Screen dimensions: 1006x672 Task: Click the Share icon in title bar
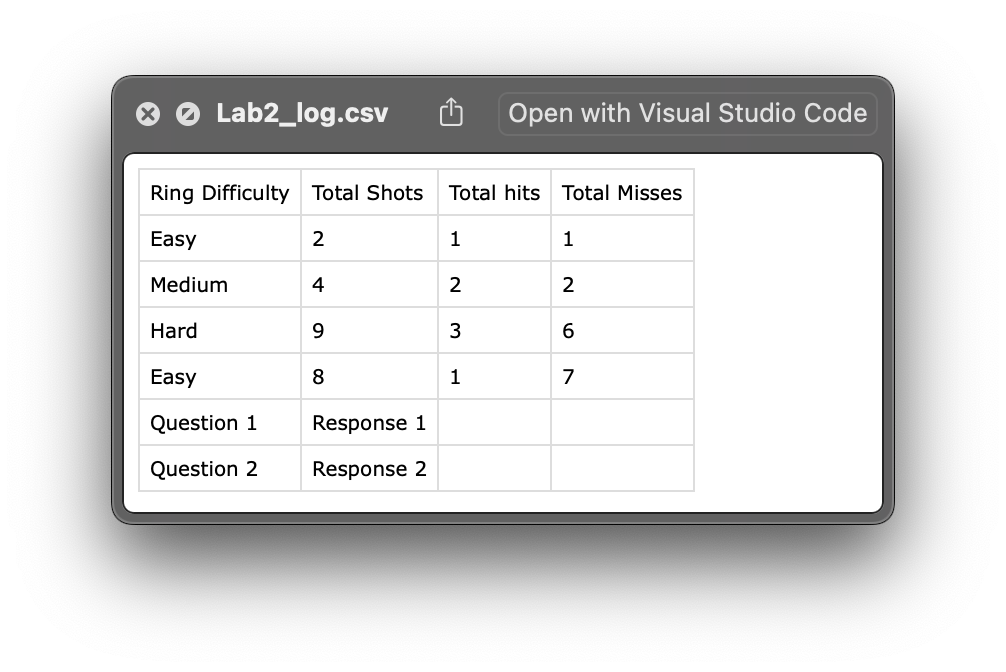click(x=451, y=113)
